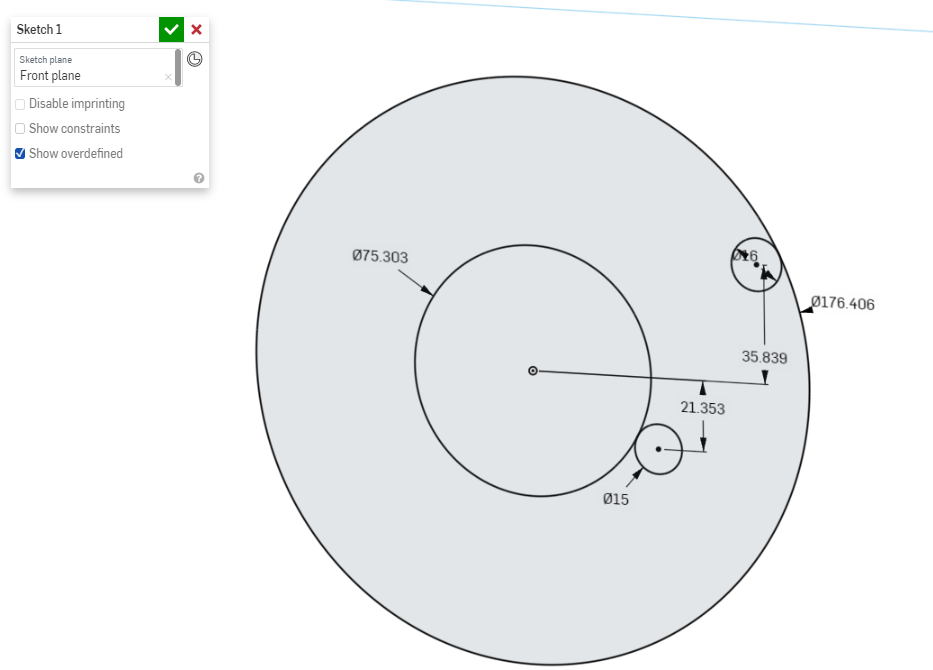
Task: Open the sketch dialog help icon
Action: point(199,178)
